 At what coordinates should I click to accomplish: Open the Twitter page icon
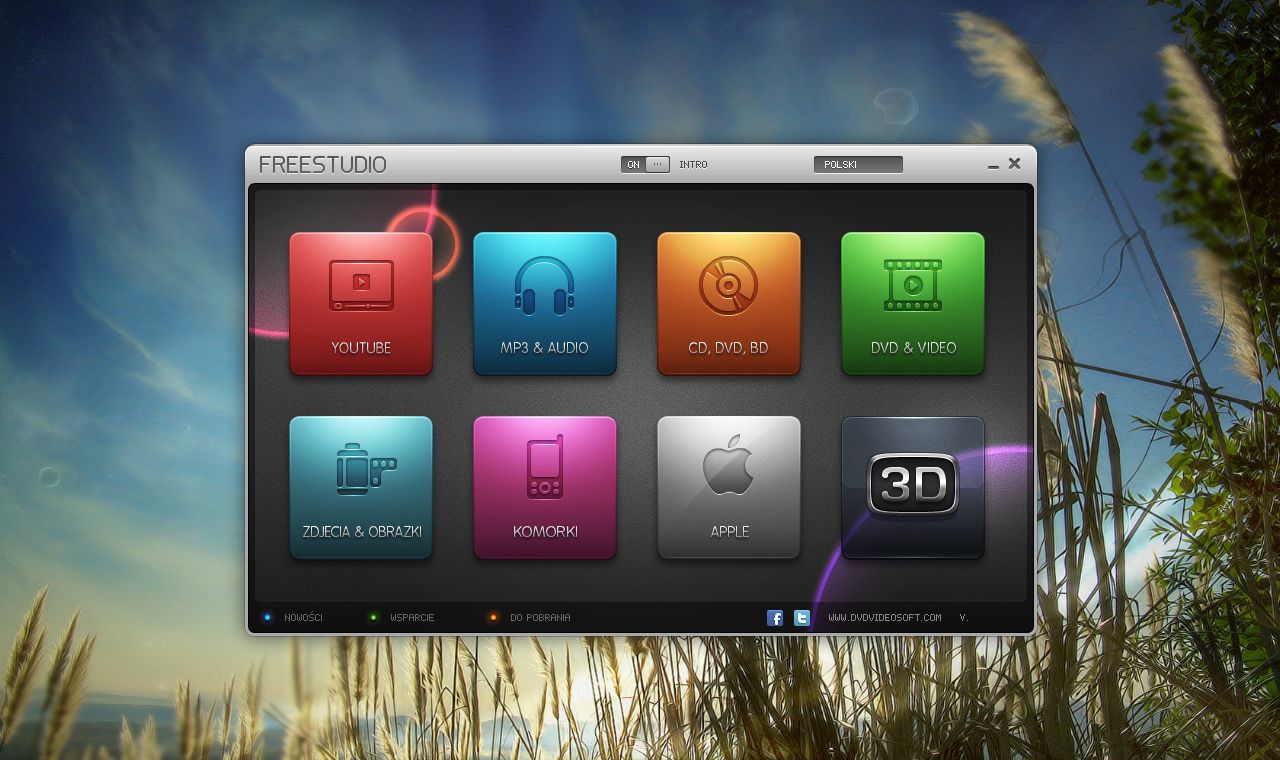[x=802, y=618]
